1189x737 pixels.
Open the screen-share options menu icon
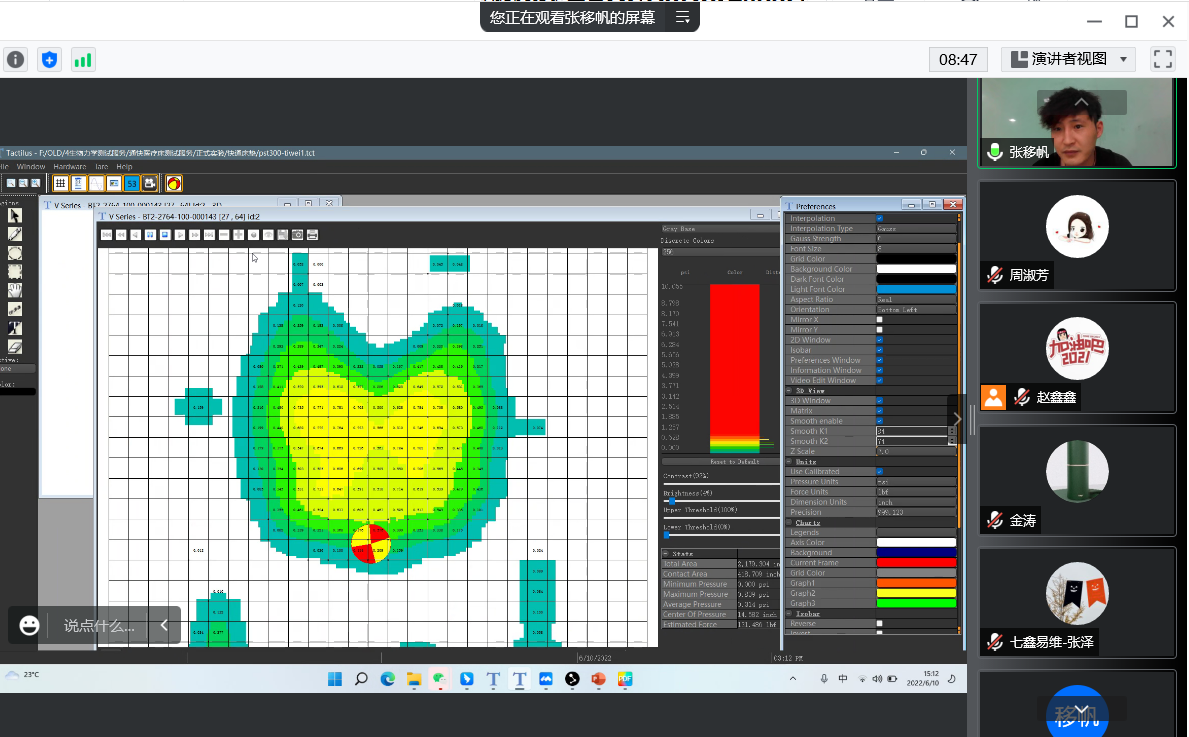point(682,17)
